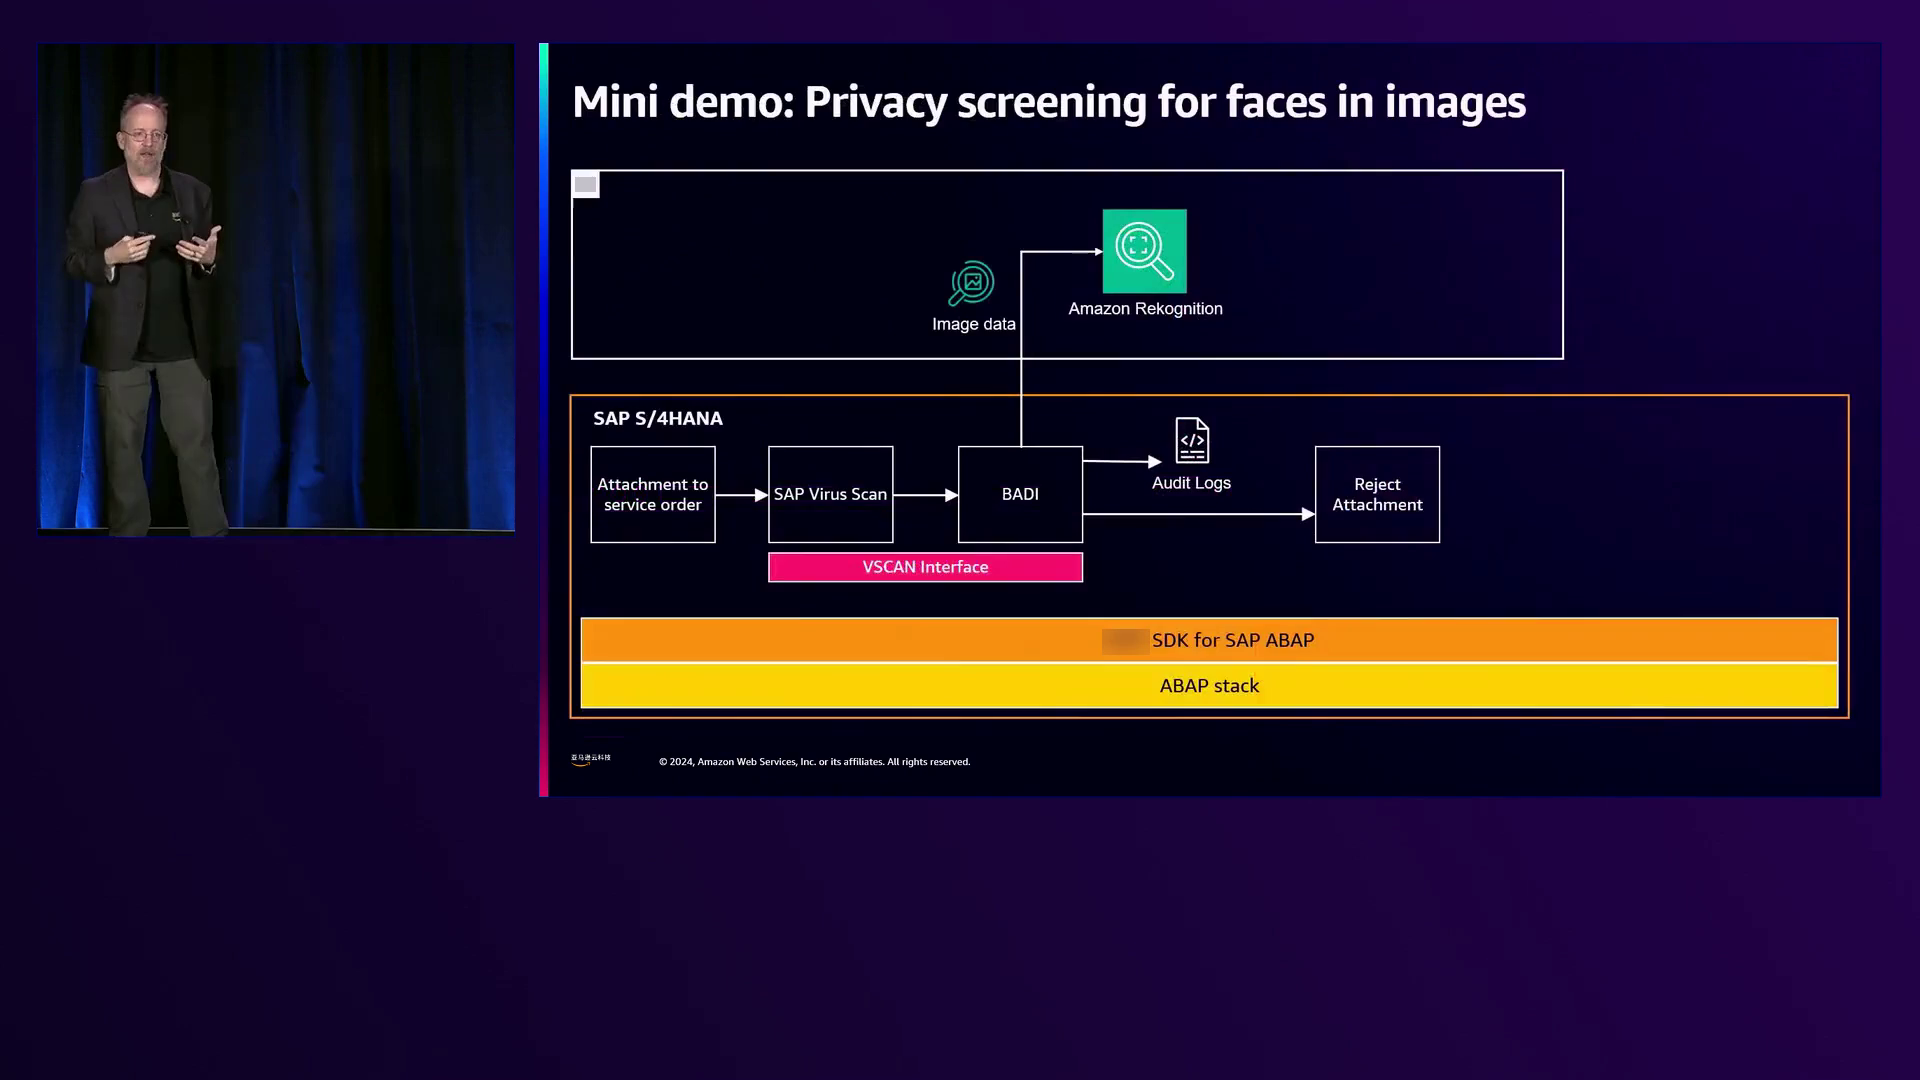Click the yellow ABAP stack bar
The image size is (1920, 1080).
click(x=1209, y=686)
